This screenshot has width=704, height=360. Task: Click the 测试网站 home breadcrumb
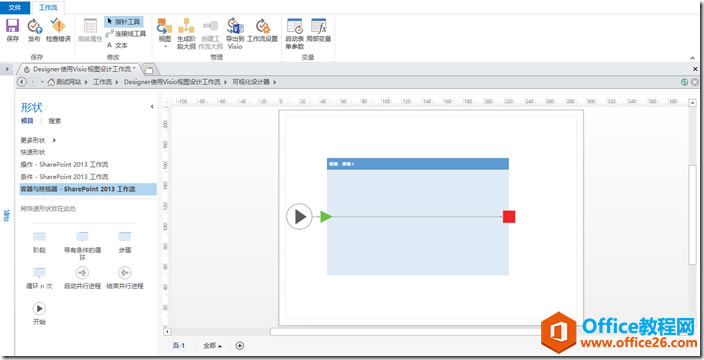tap(65, 82)
